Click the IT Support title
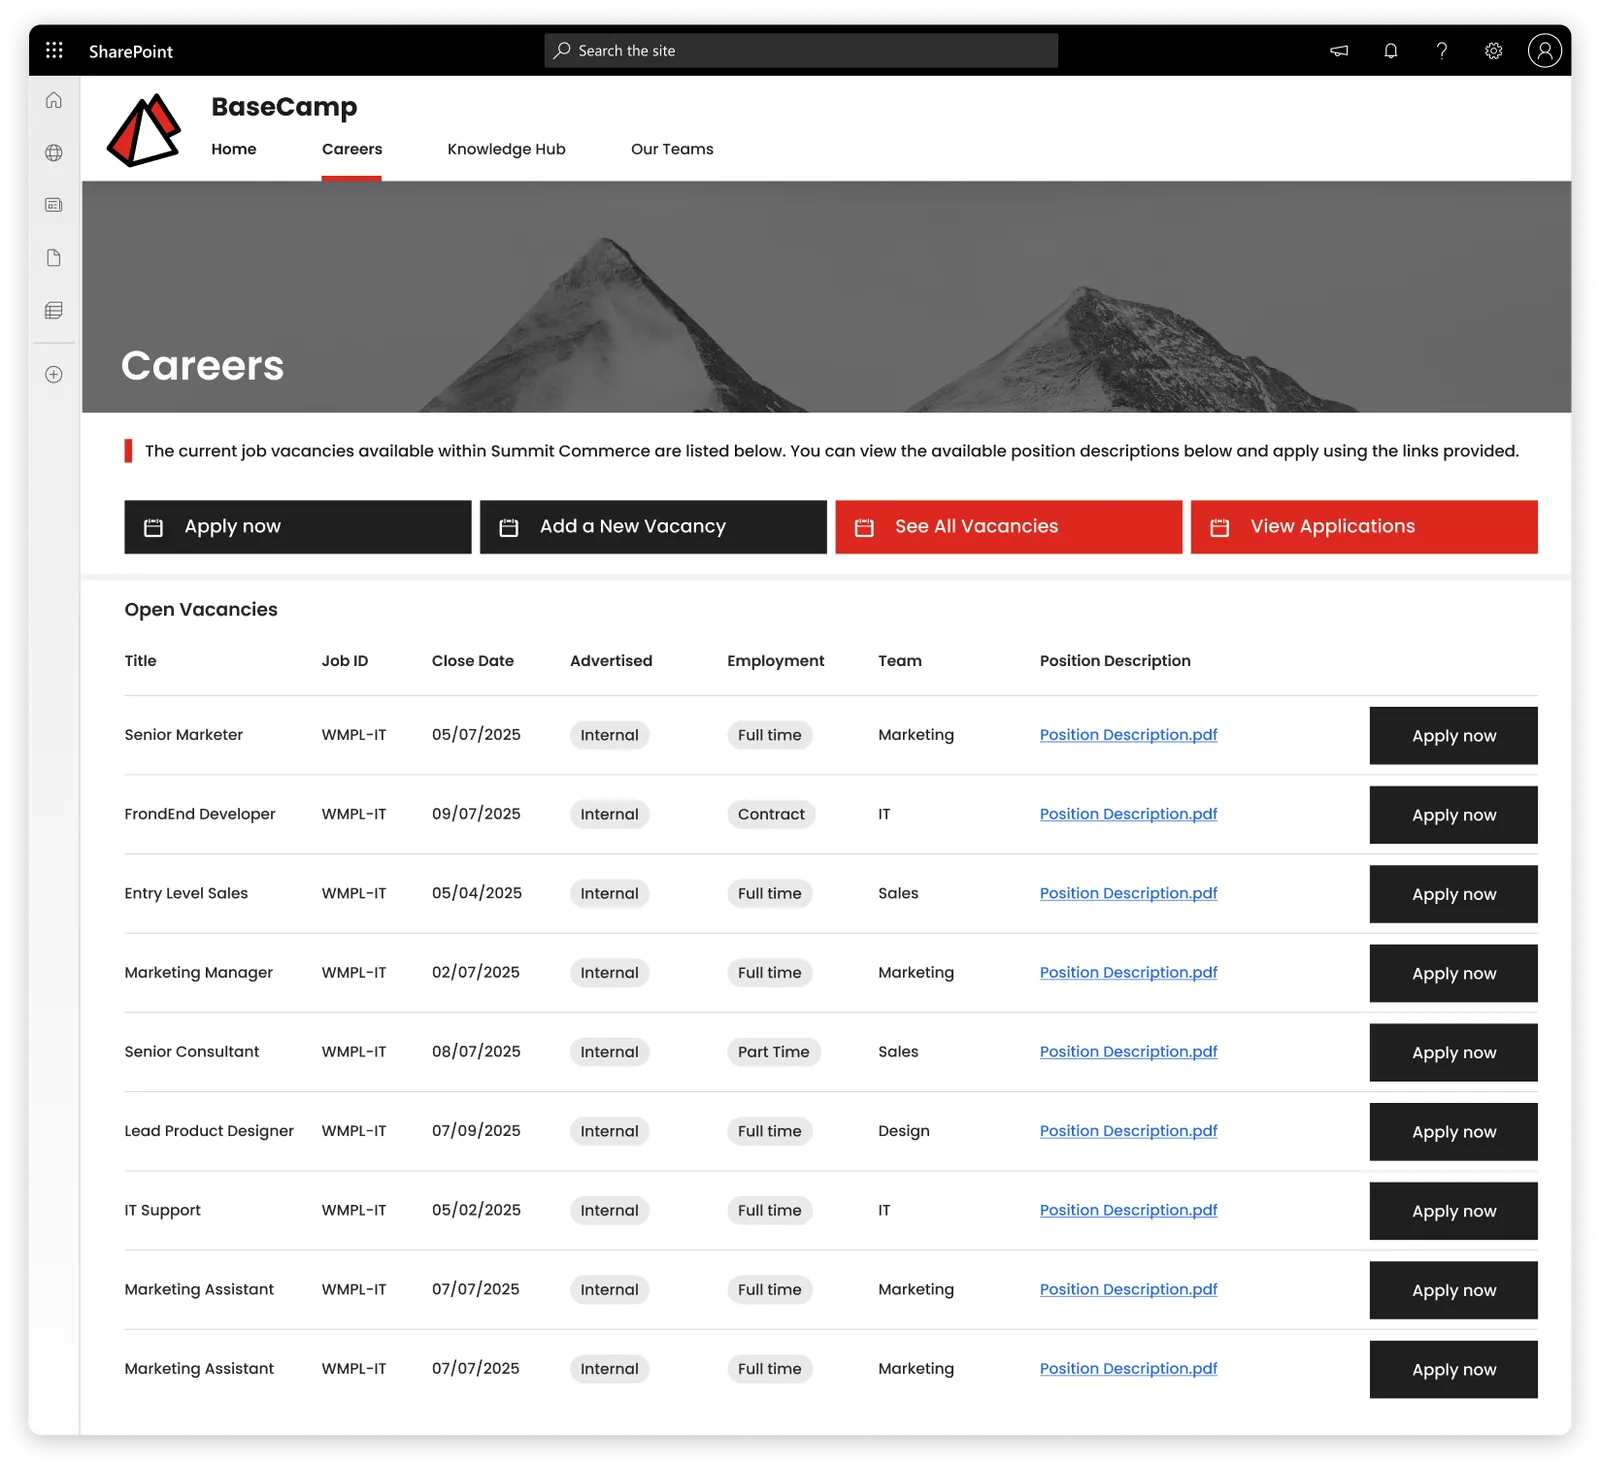 pyautogui.click(x=162, y=1210)
